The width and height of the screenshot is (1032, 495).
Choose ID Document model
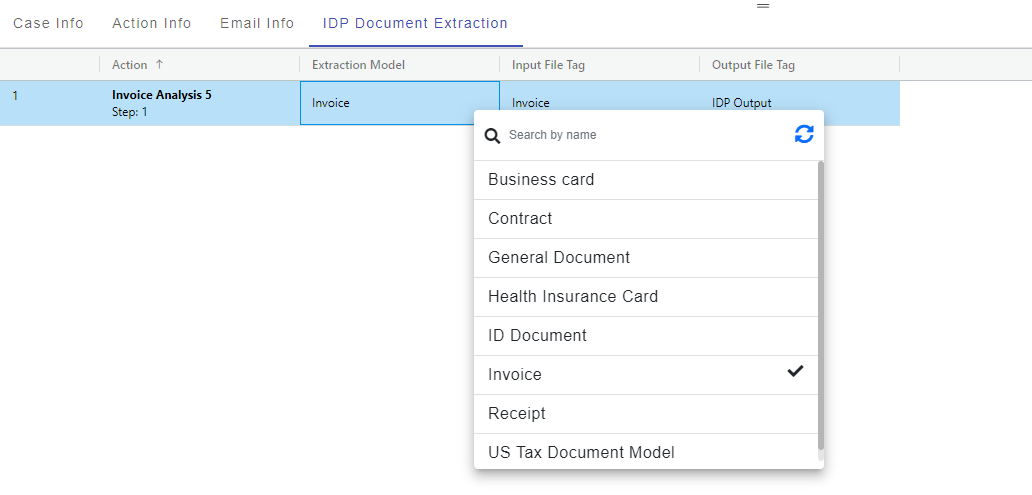(537, 336)
